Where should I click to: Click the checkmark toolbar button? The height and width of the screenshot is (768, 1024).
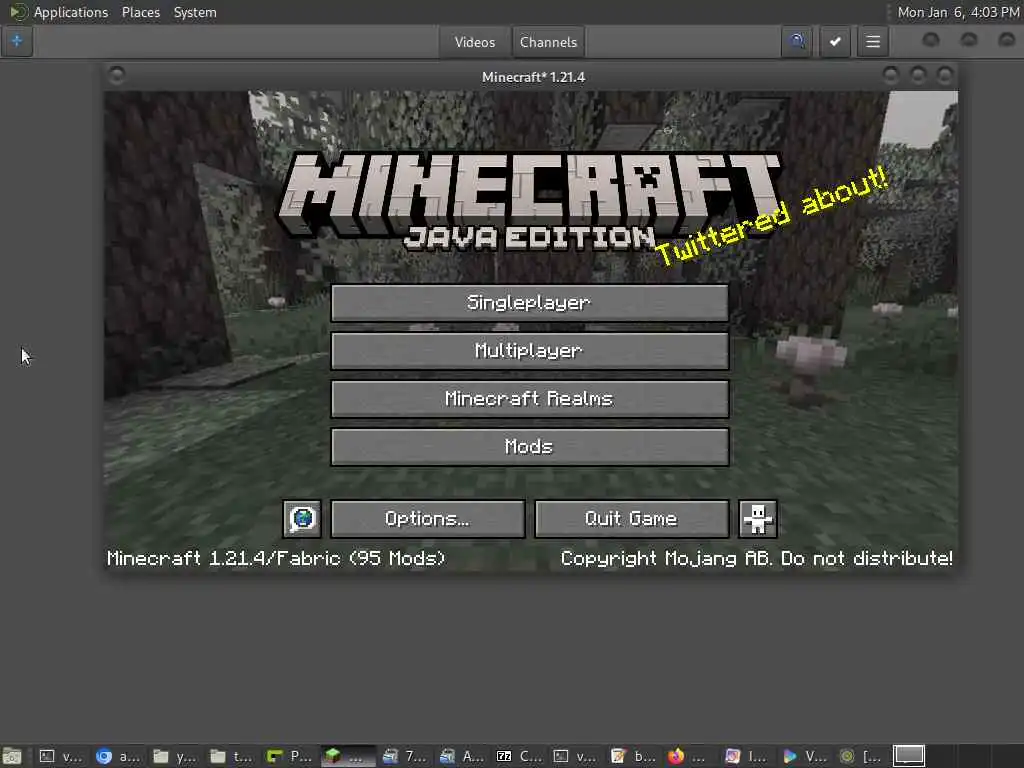click(835, 42)
